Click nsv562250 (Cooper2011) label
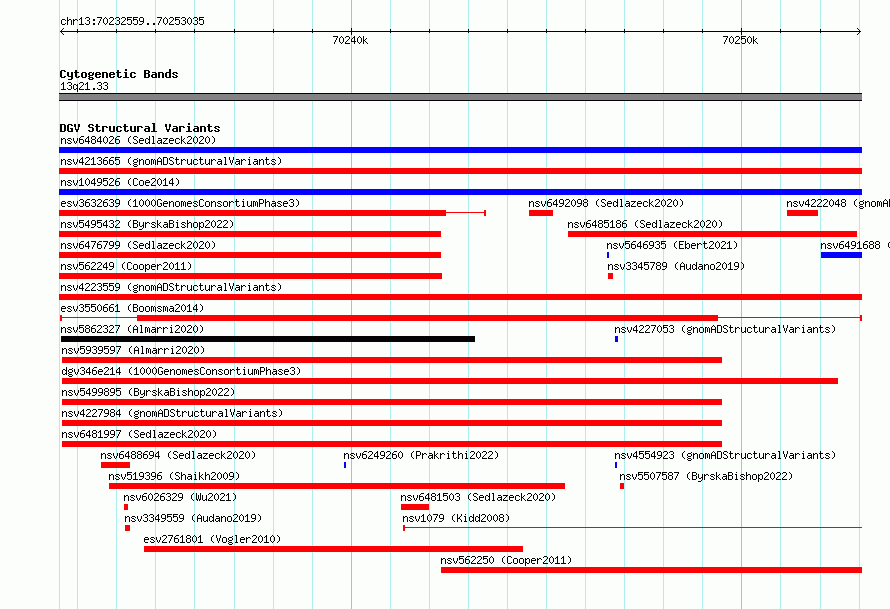Image resolution: width=890 pixels, height=609 pixels. pos(506,560)
